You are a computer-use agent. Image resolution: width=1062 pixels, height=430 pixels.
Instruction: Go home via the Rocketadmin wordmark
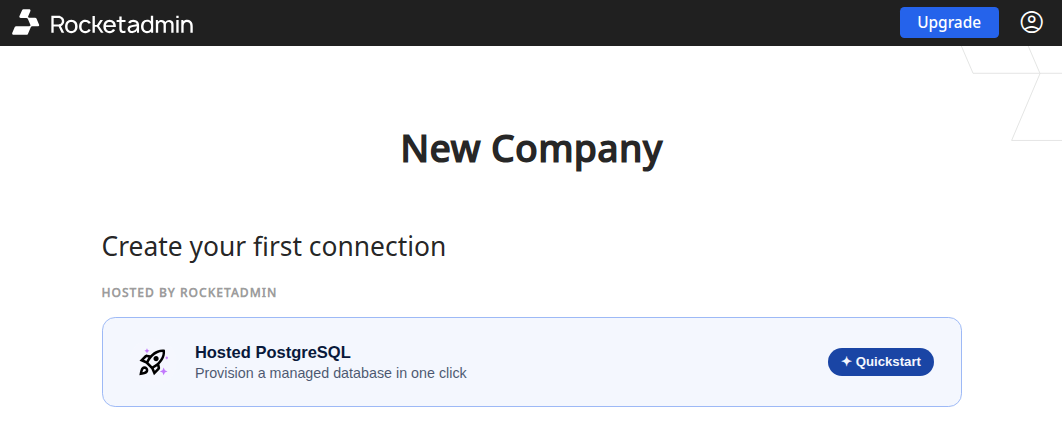(121, 23)
